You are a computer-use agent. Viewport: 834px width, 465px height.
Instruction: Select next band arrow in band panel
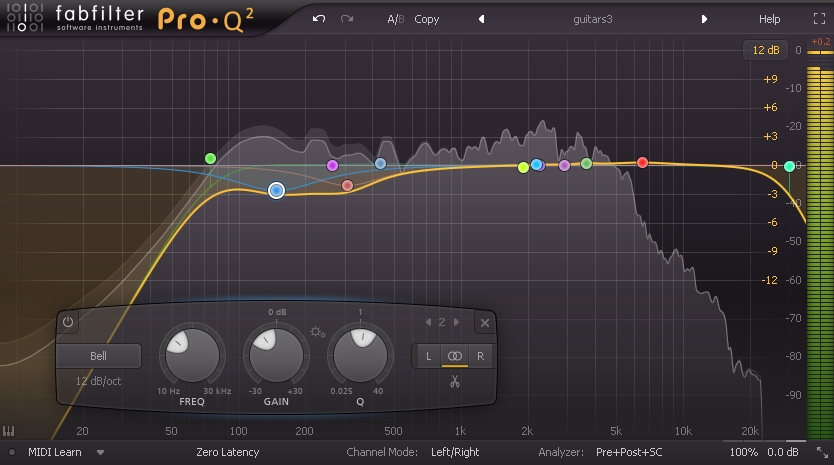coord(456,322)
